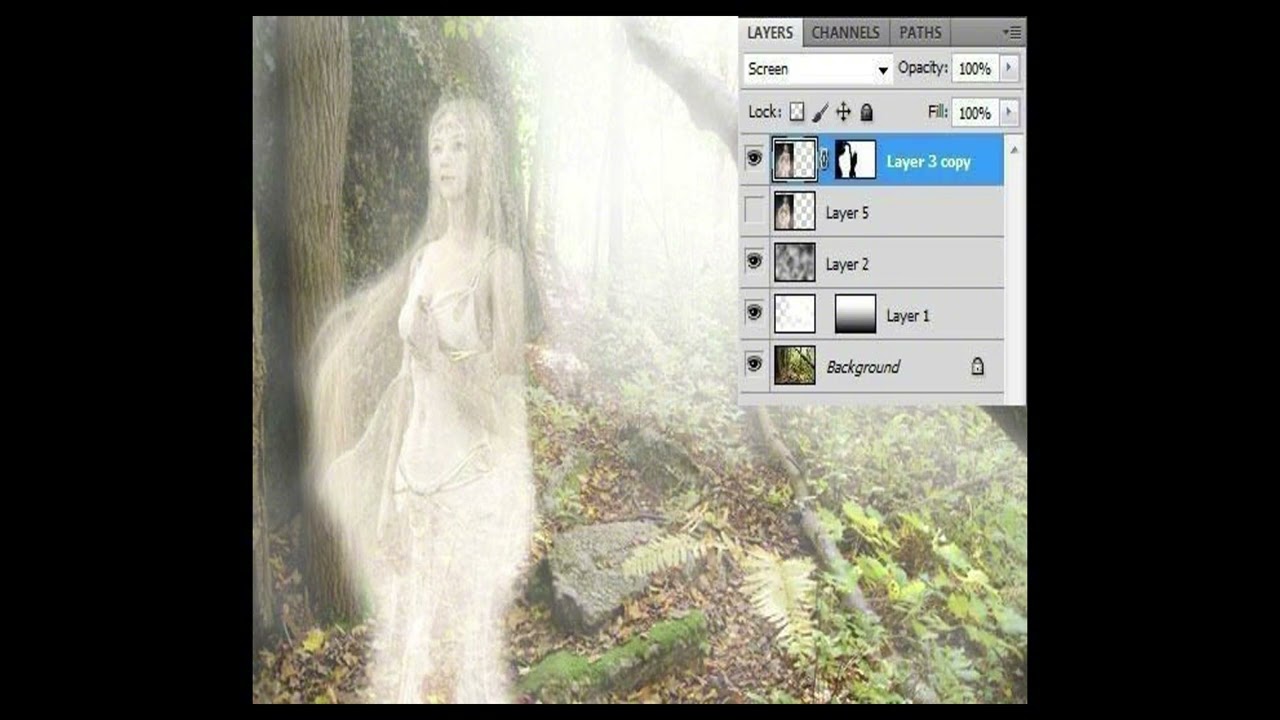The width and height of the screenshot is (1280, 720).
Task: Select the Background layer thumbnail
Action: 795,366
